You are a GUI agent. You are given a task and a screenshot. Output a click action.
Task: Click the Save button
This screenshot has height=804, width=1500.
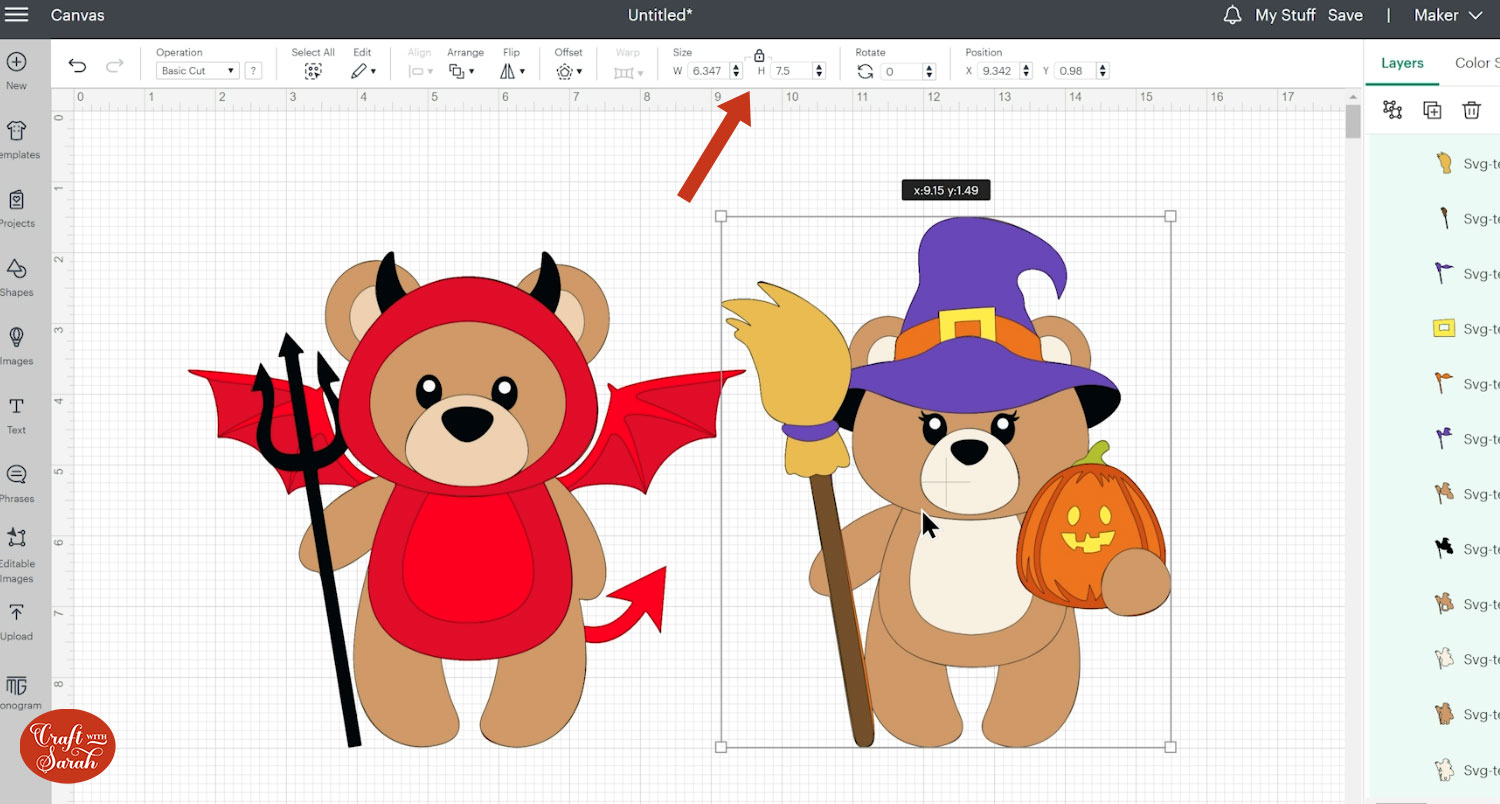(1345, 15)
